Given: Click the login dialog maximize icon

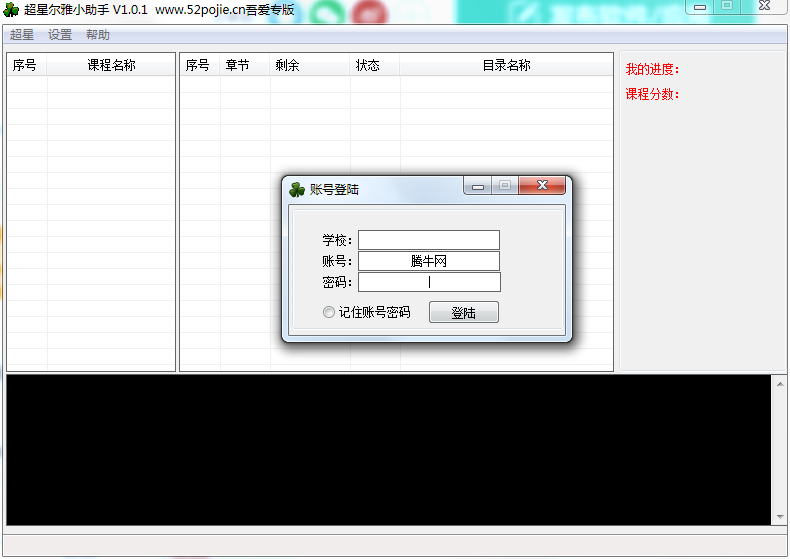Looking at the screenshot, I should click(x=505, y=185).
